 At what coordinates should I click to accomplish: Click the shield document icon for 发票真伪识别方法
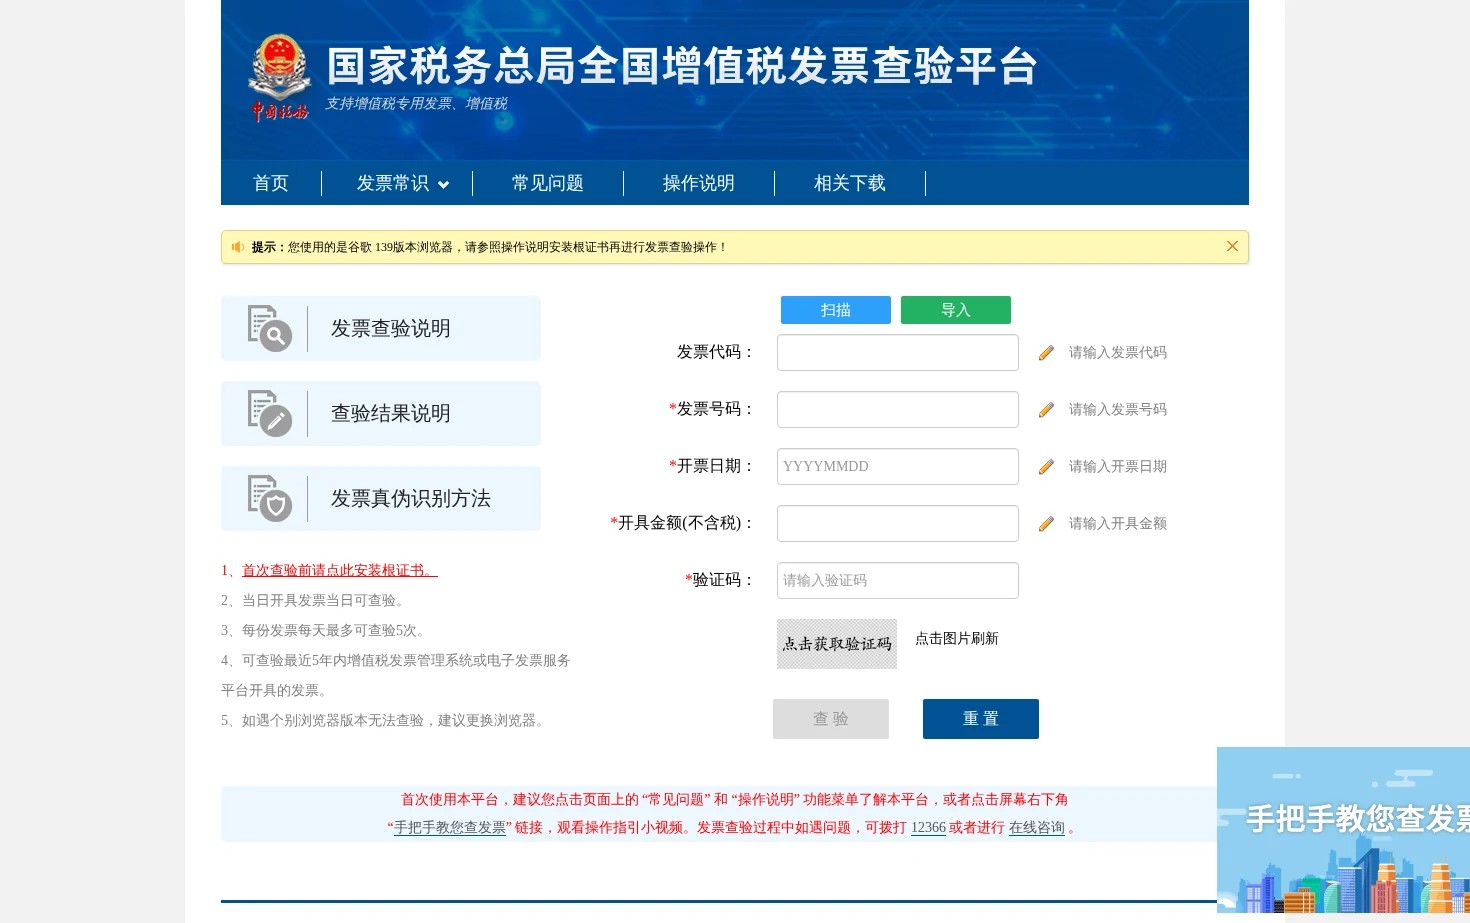pos(270,499)
